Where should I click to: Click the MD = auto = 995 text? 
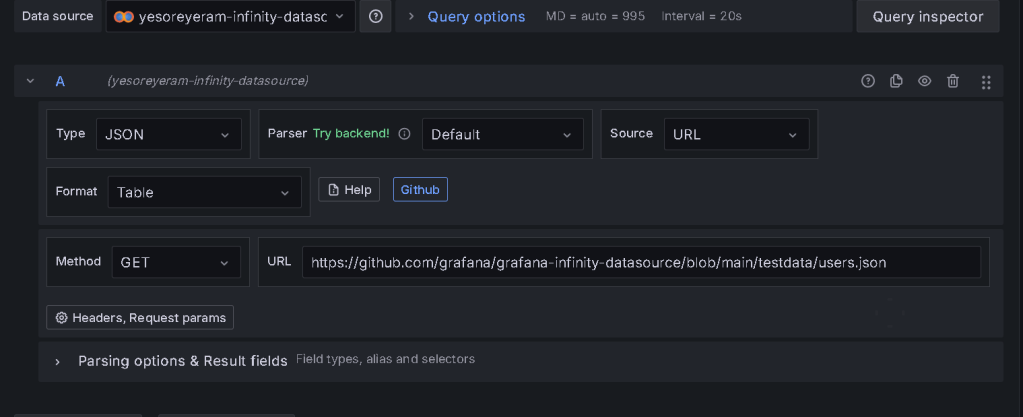[596, 16]
